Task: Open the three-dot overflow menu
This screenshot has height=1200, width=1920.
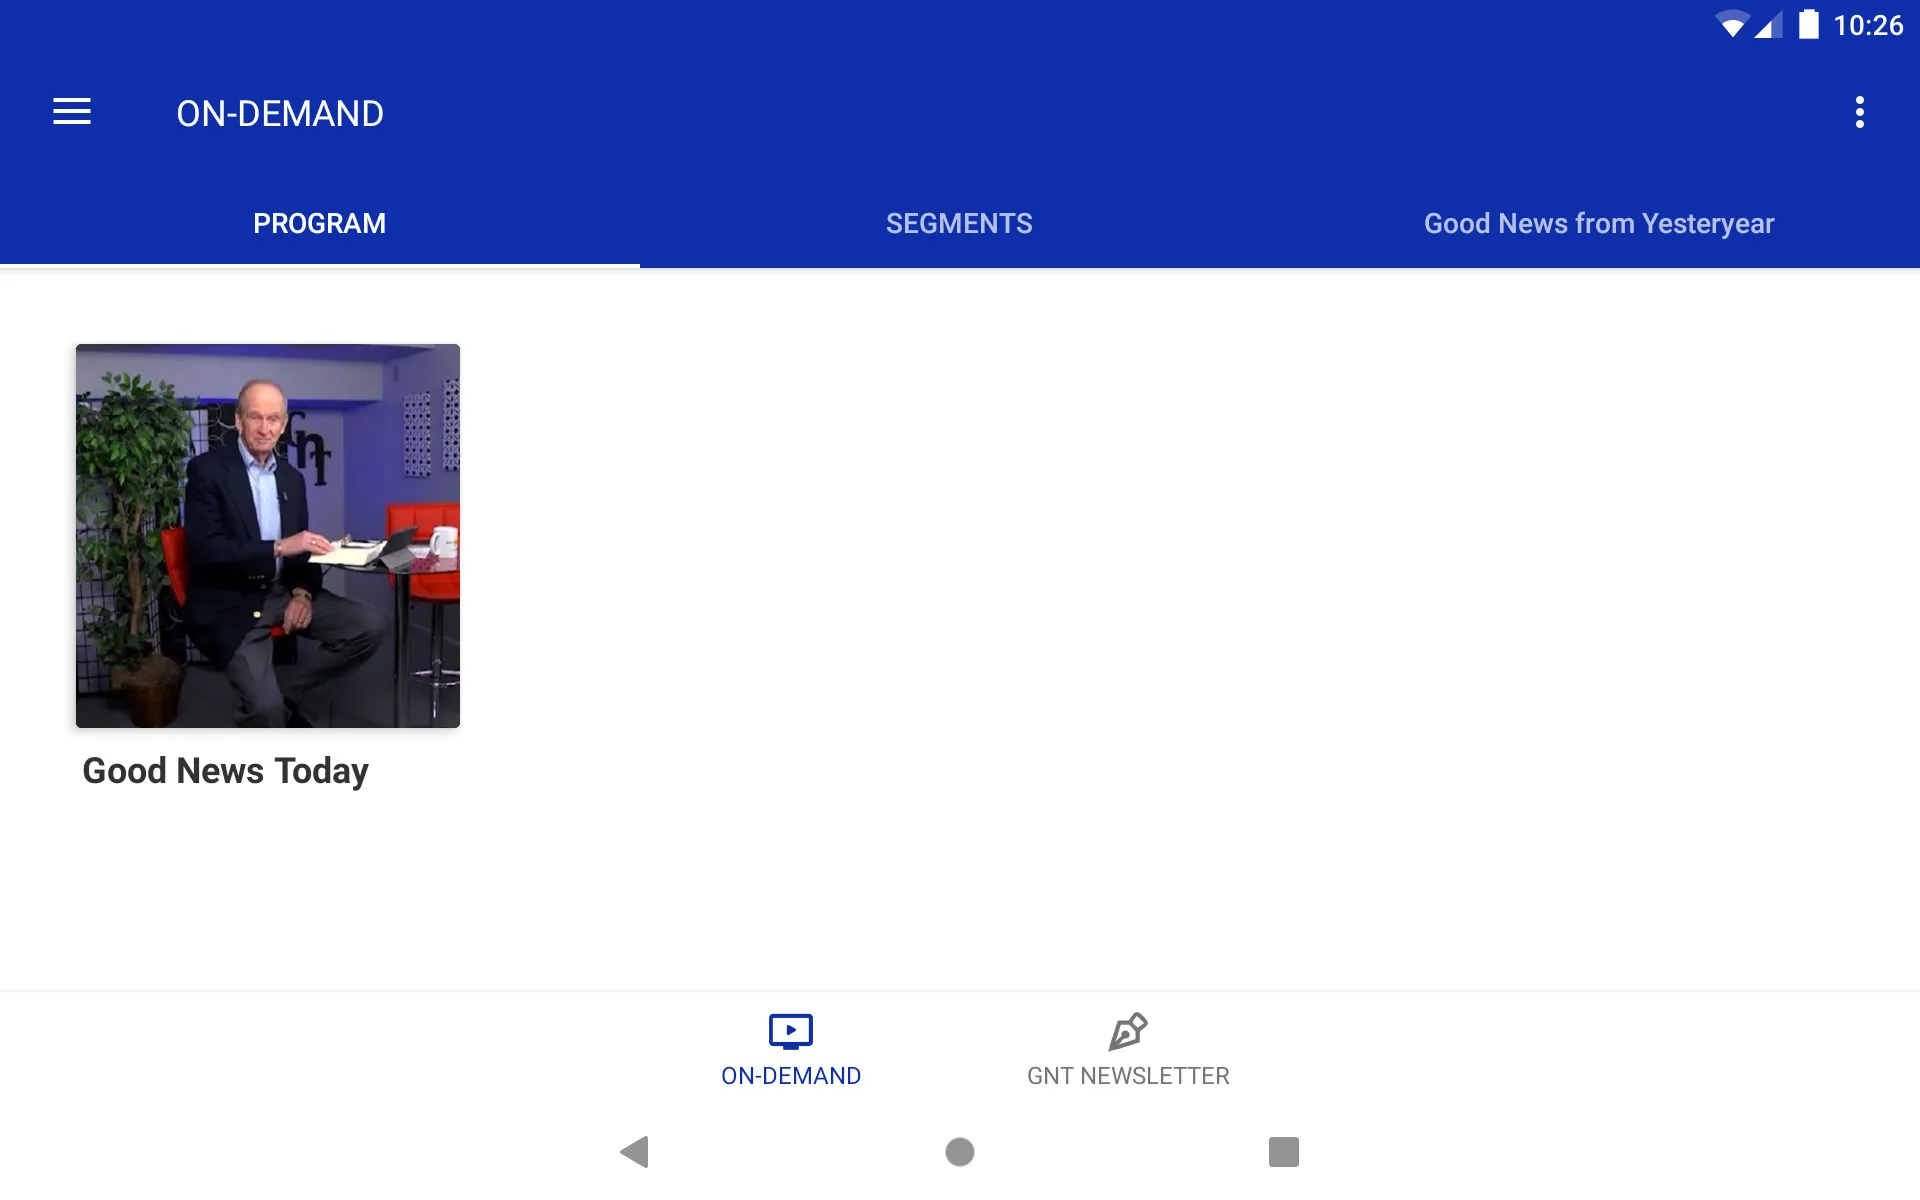Action: pyautogui.click(x=1861, y=113)
